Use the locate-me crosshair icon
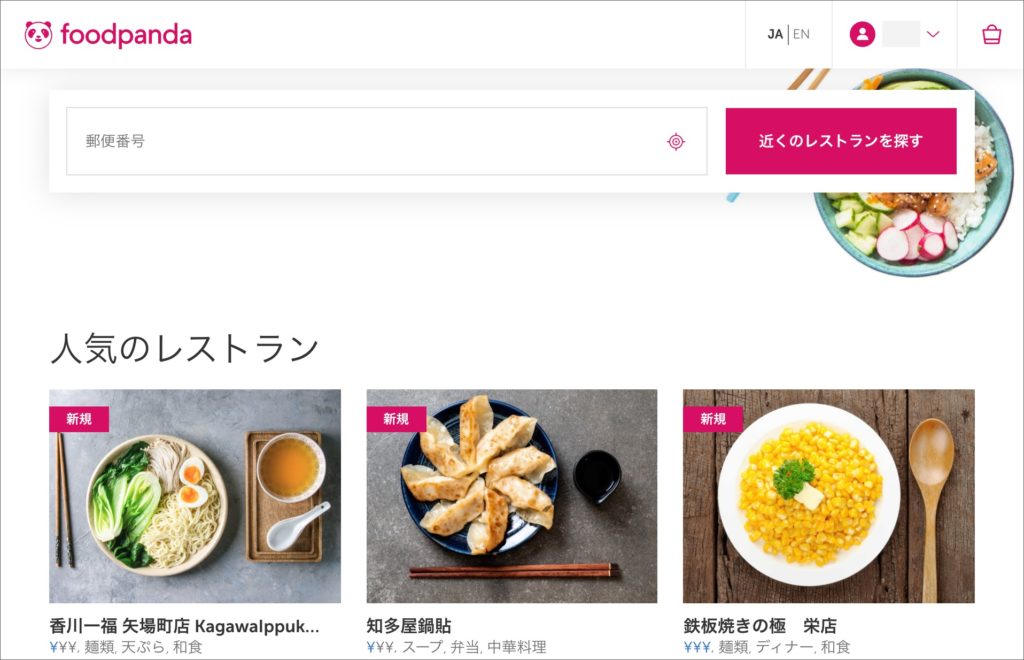1024x660 pixels. pos(676,142)
